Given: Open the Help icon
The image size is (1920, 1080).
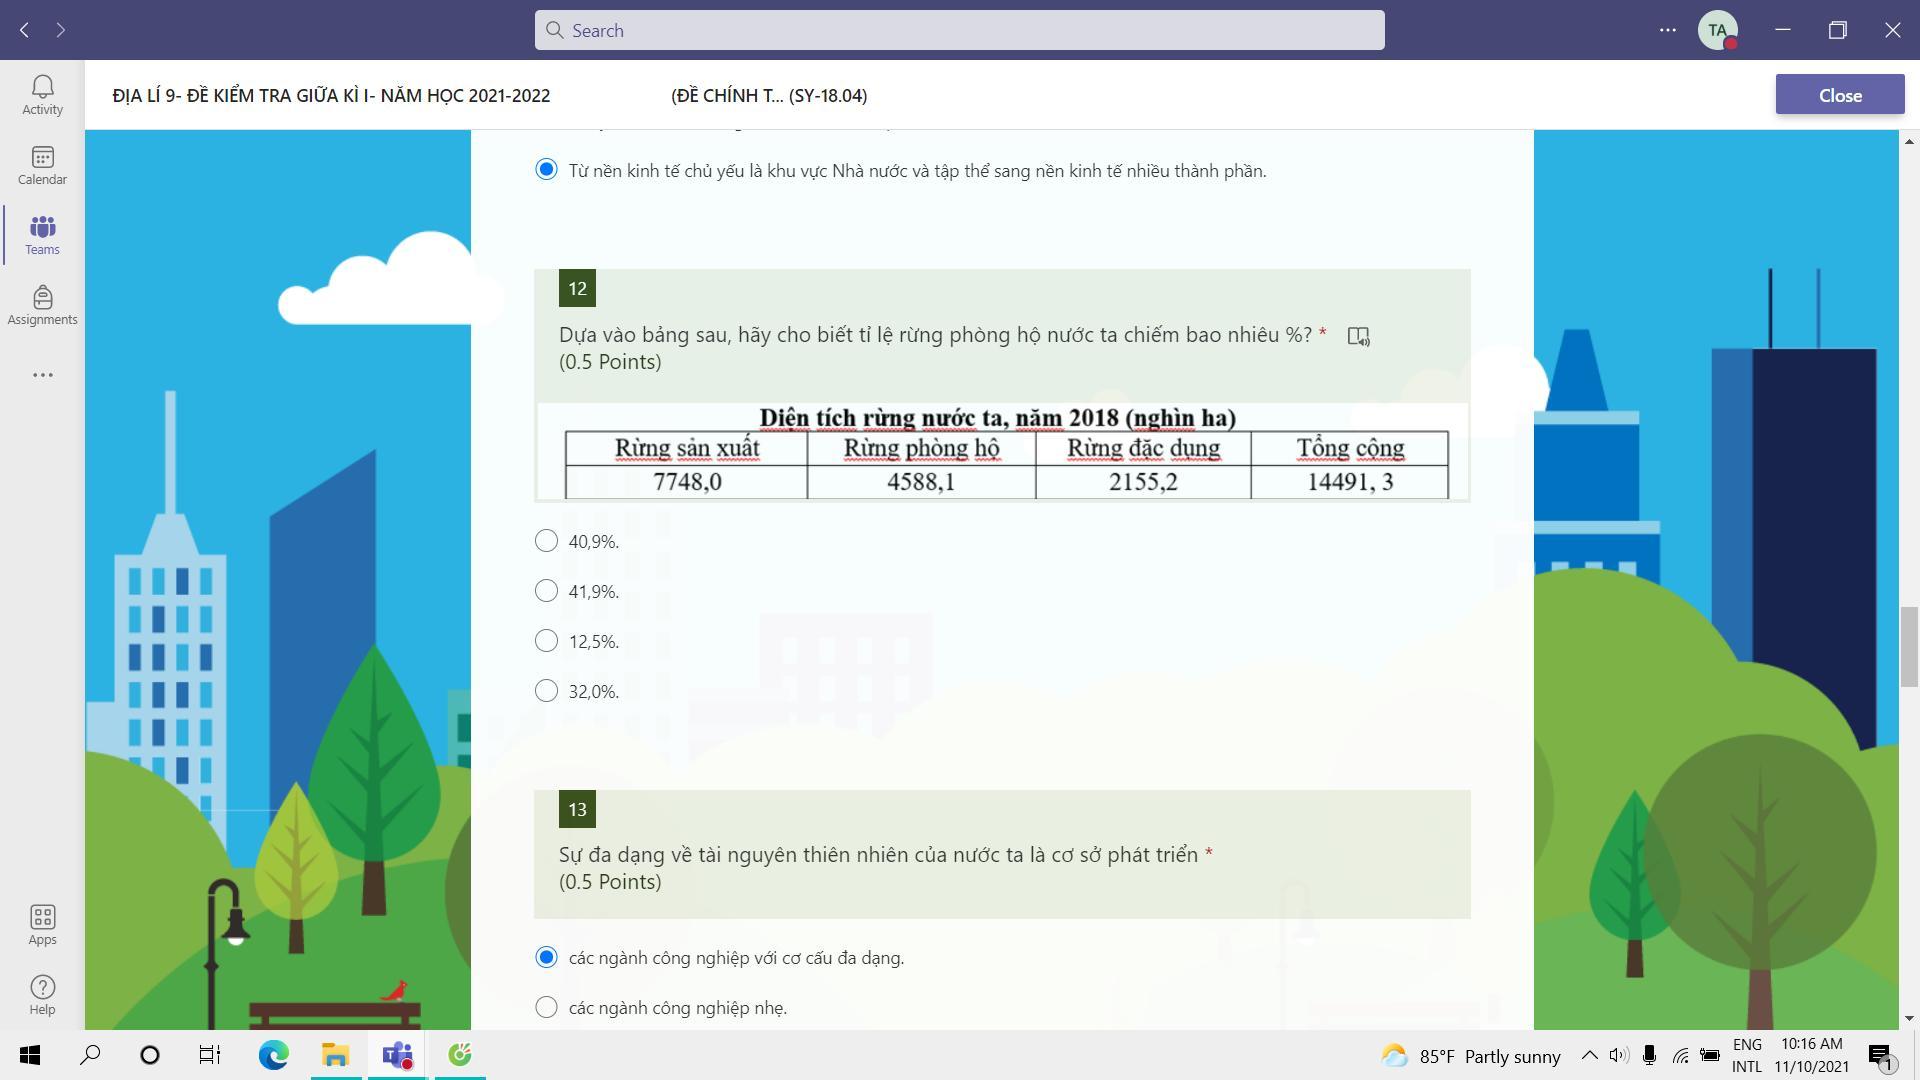Looking at the screenshot, I should (42, 995).
